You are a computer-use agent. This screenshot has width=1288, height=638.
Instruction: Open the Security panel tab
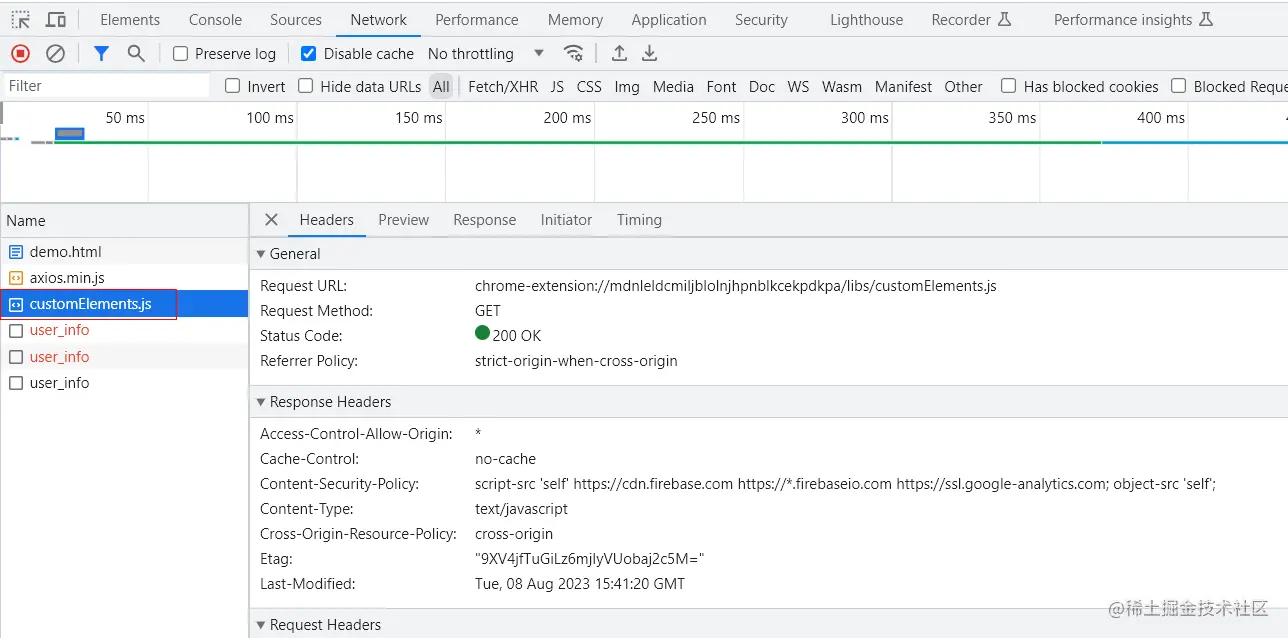pyautogui.click(x=761, y=20)
